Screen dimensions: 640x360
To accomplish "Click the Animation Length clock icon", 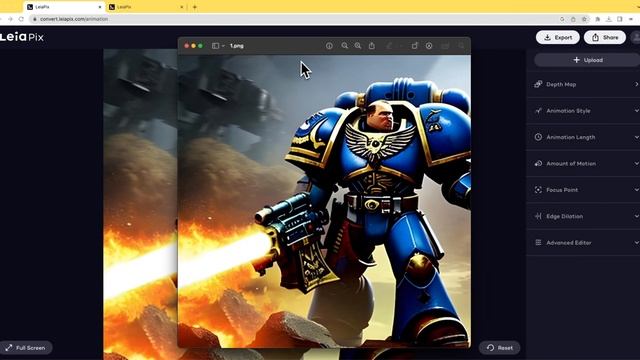I will tap(538, 137).
